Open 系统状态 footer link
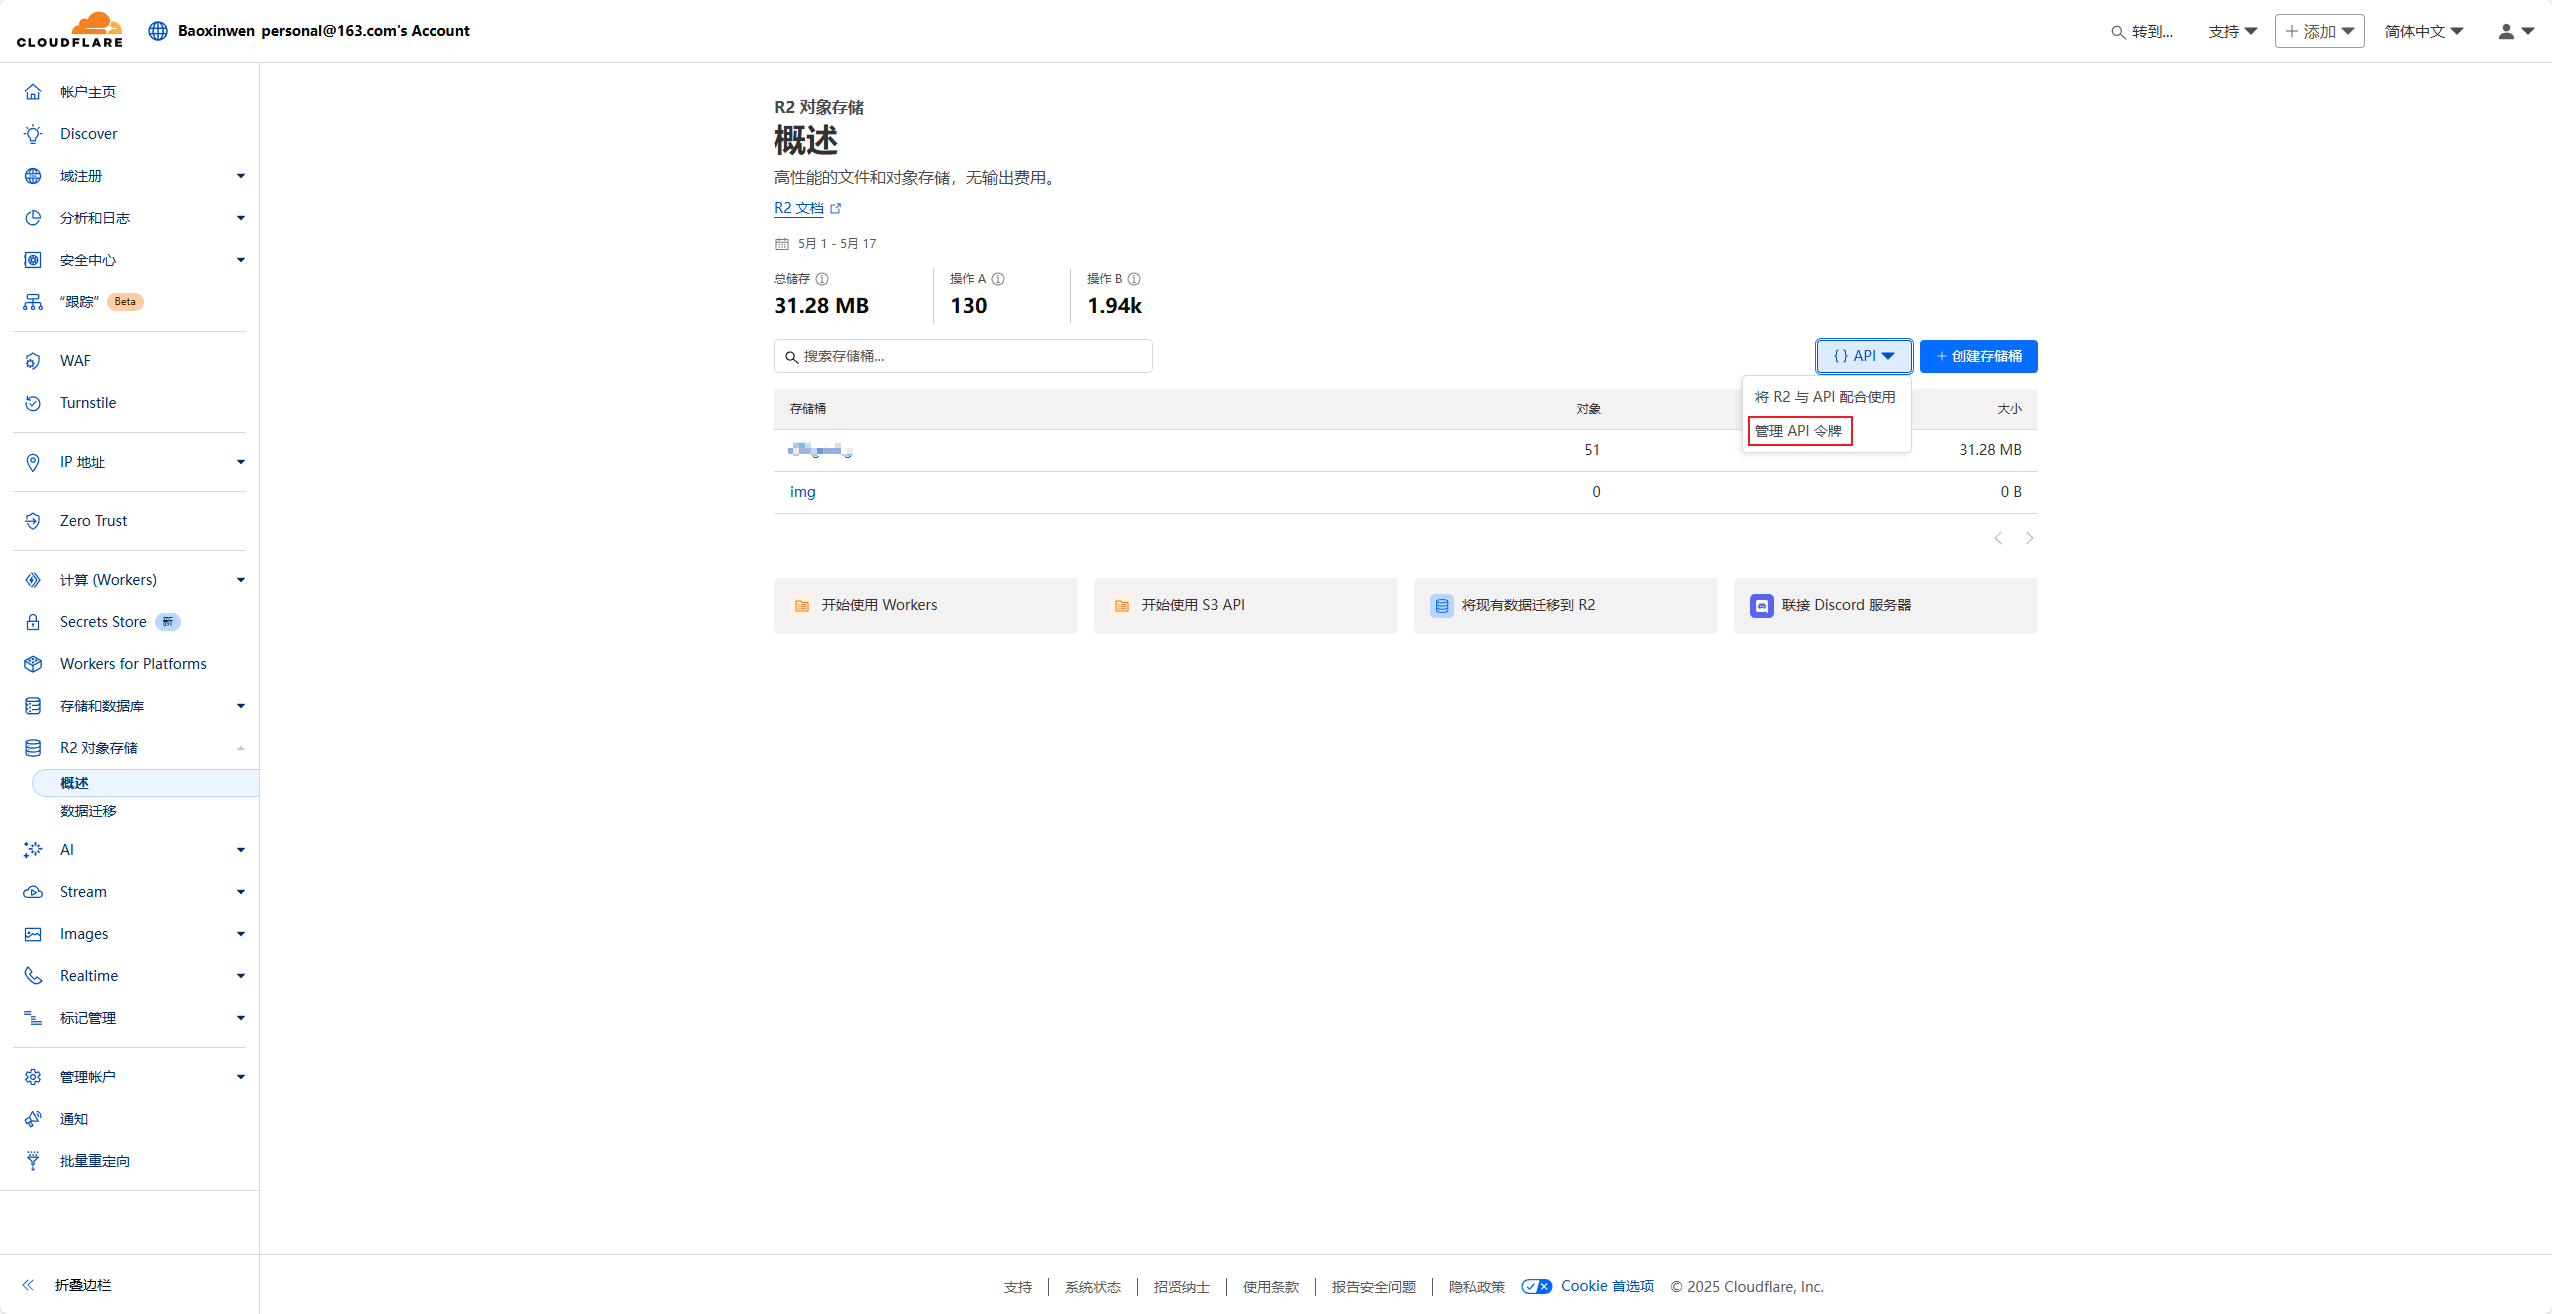Screen dimensions: 2552x1314 [1092, 1287]
